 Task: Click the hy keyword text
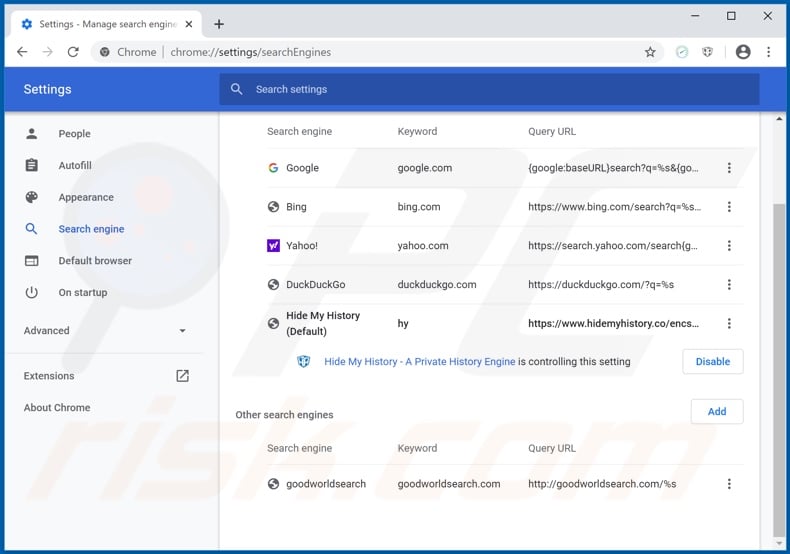403,323
